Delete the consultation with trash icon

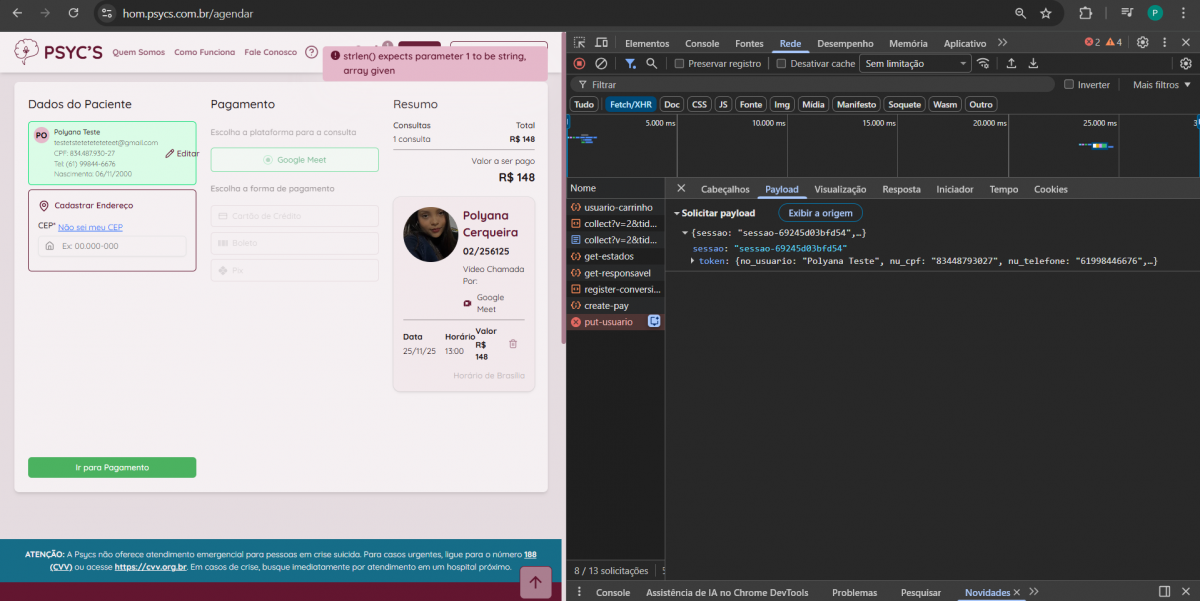click(513, 344)
